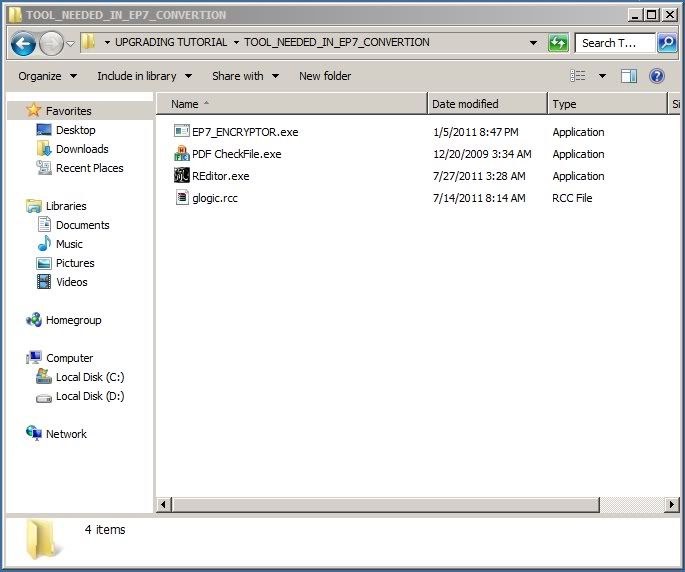Screen dimensions: 685x572
Task: Open Local Disk (C:) in sidebar
Action: click(x=90, y=377)
